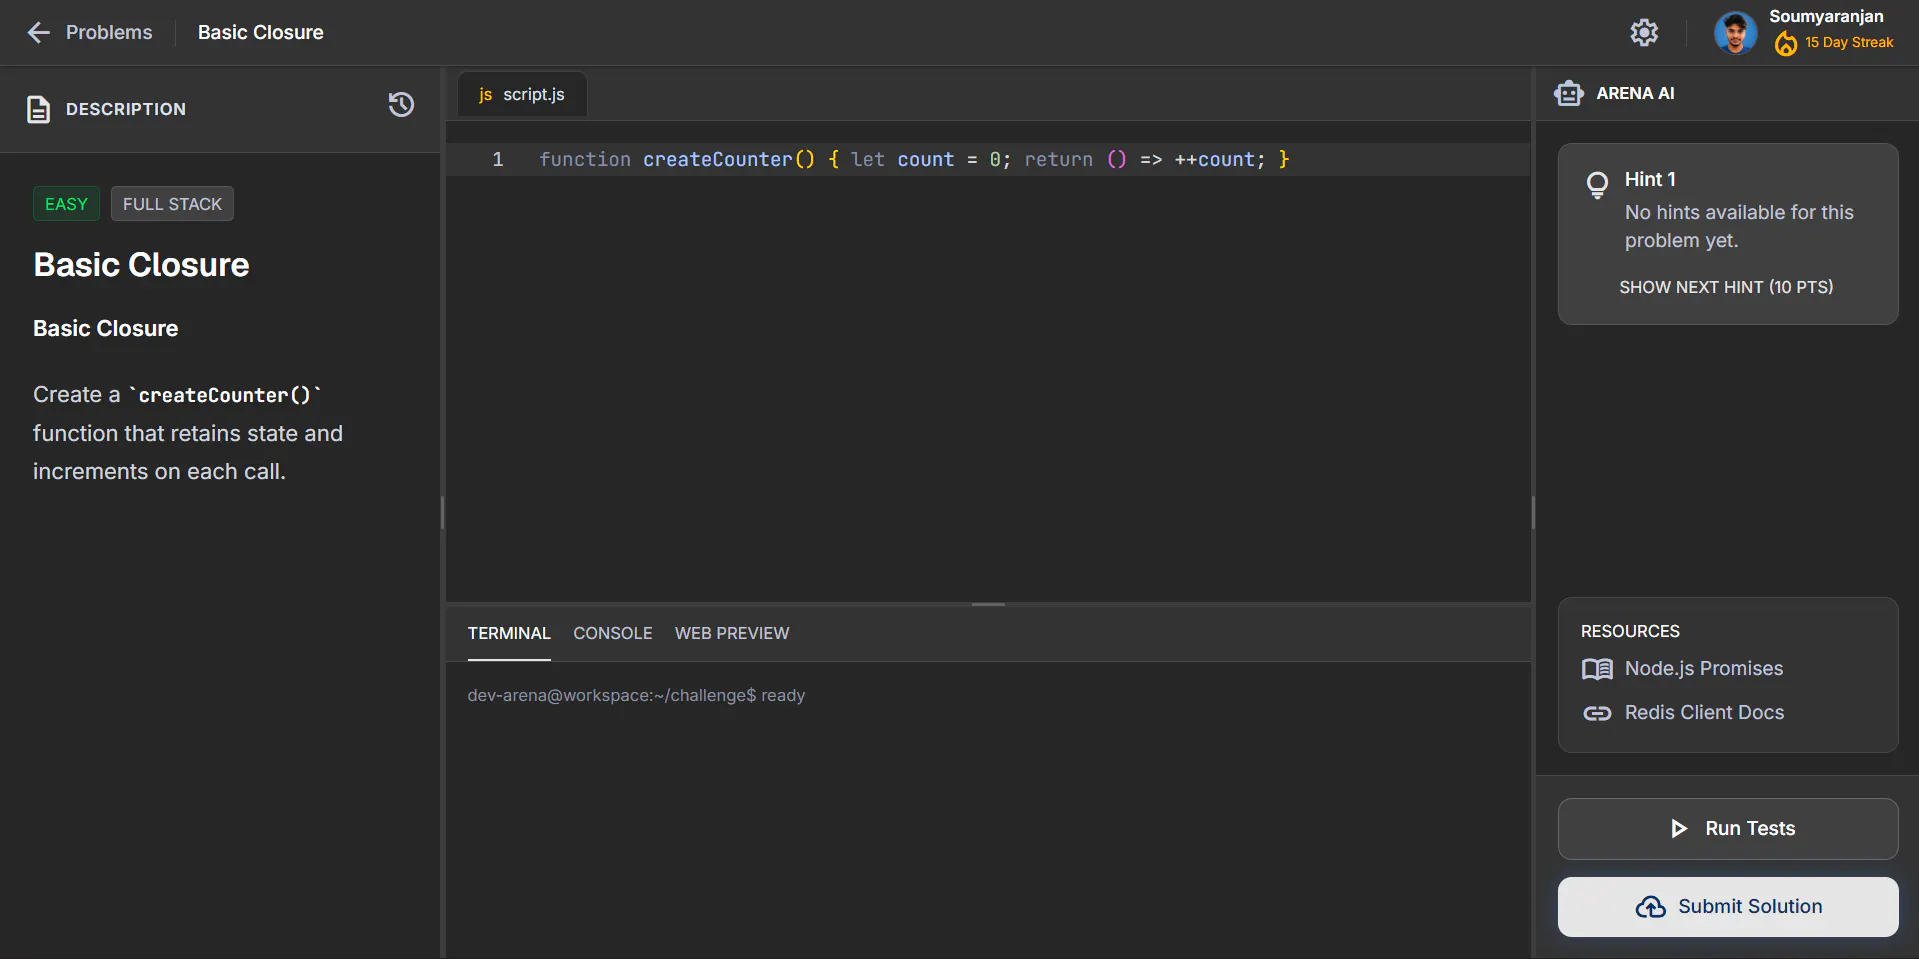The height and width of the screenshot is (959, 1919).
Task: Click the RESOURCES heading
Action: pos(1630,631)
